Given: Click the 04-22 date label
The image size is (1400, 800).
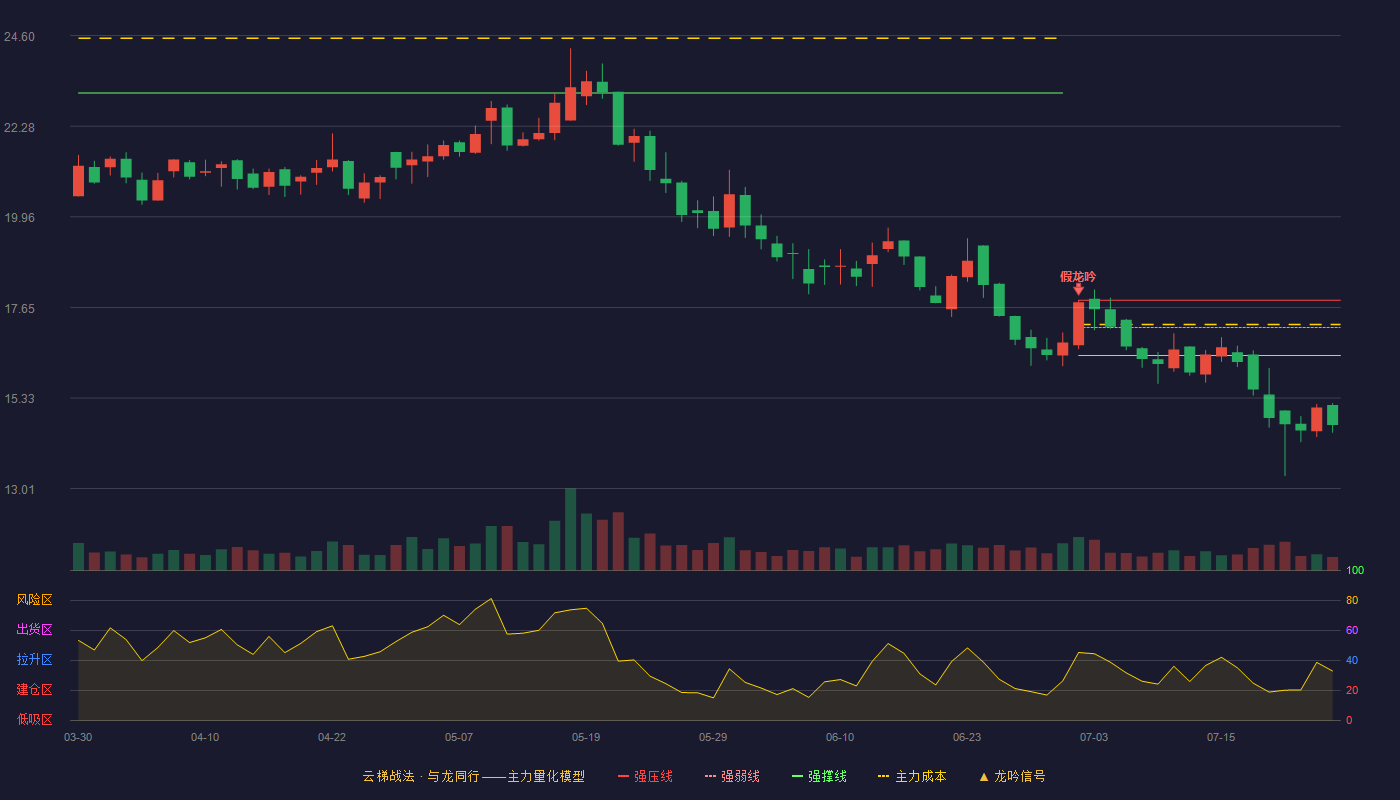Looking at the screenshot, I should pyautogui.click(x=332, y=737).
